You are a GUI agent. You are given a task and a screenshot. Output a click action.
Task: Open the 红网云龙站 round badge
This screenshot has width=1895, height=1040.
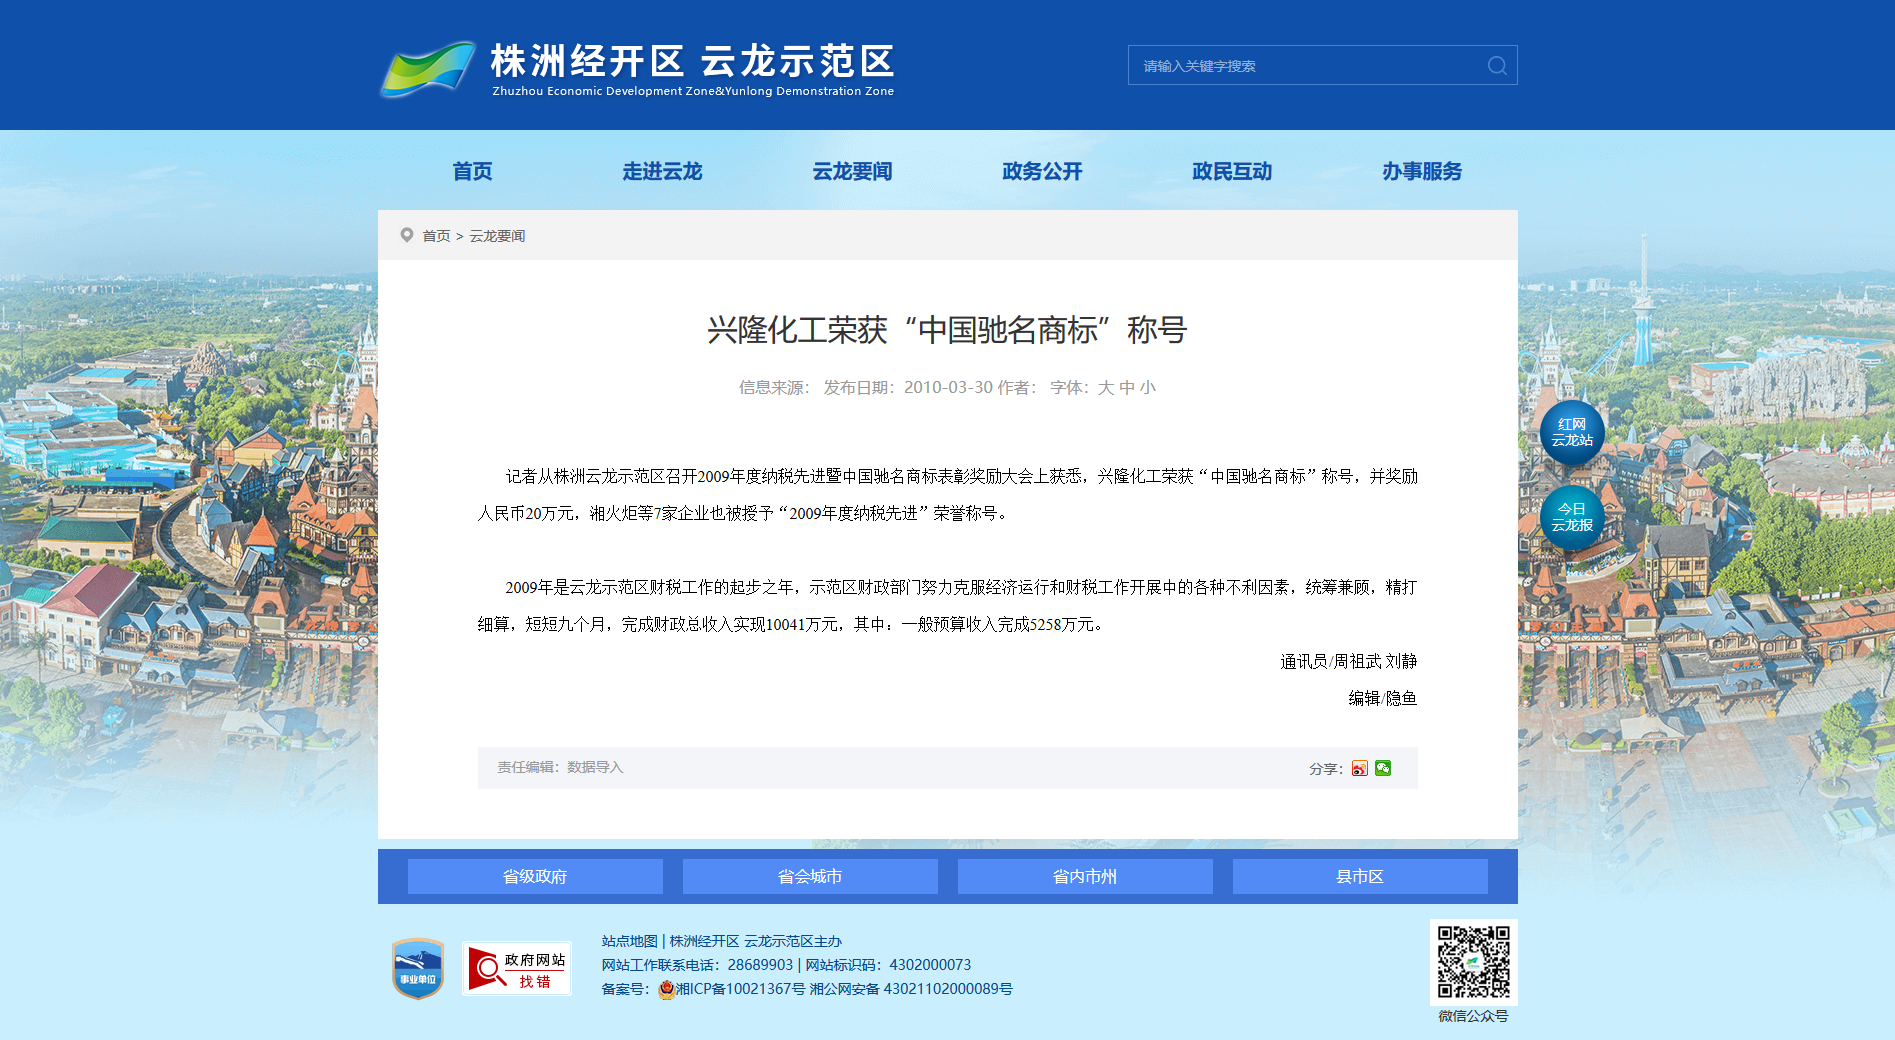1571,433
